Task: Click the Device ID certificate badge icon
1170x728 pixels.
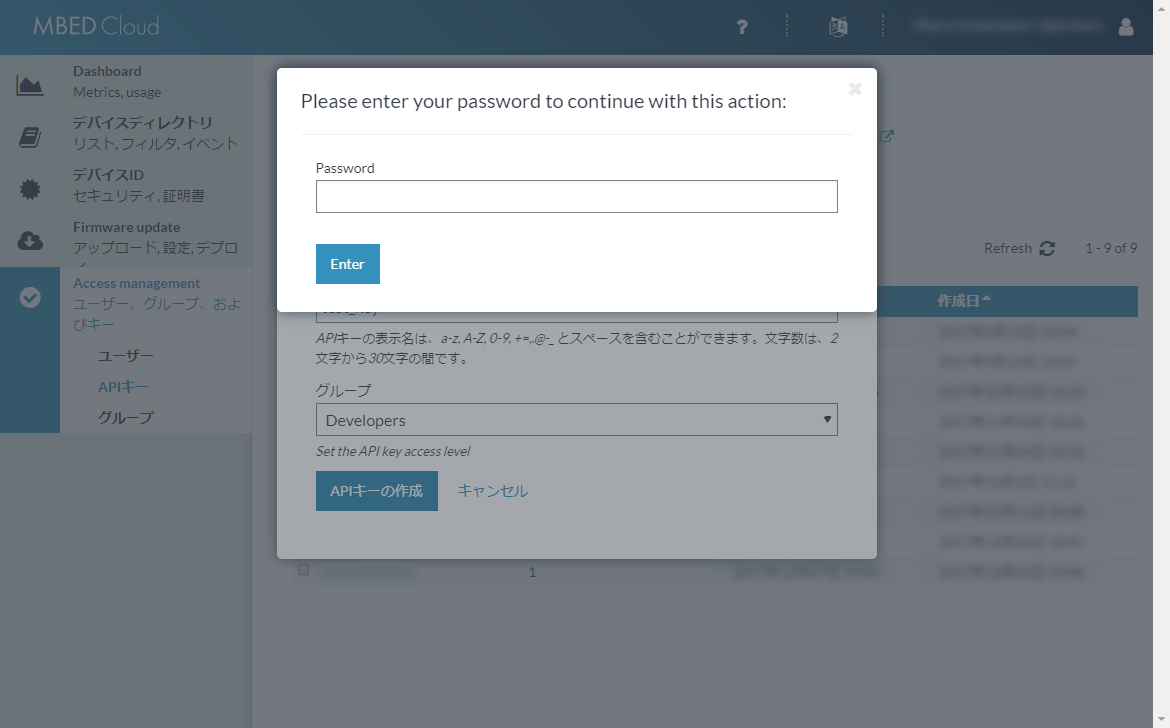Action: [x=30, y=189]
